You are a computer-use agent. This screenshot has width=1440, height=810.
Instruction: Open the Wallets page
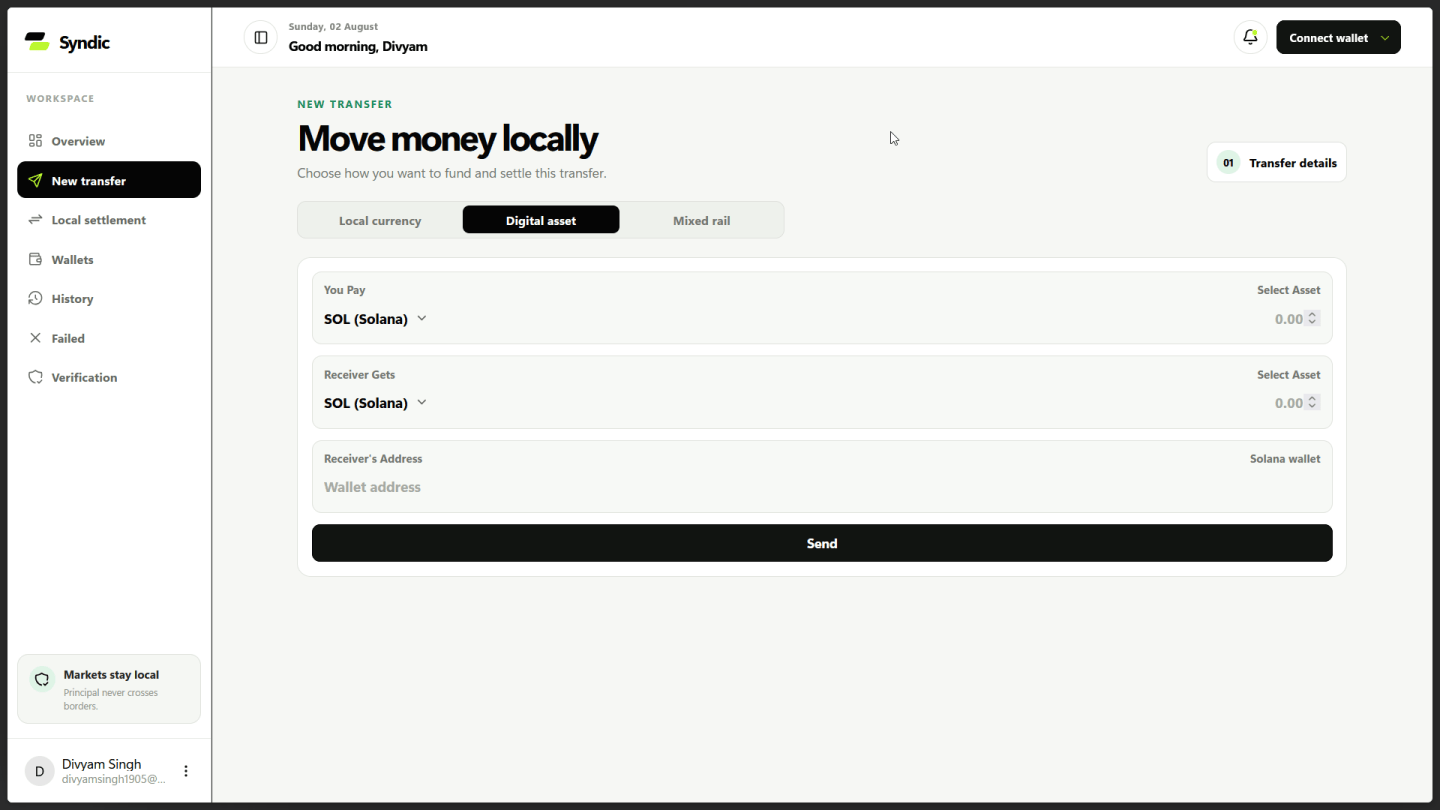coord(109,260)
